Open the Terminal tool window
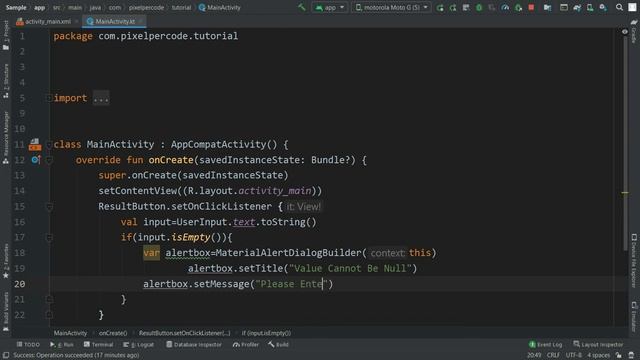The height and width of the screenshot is (360, 640). [x=98, y=344]
